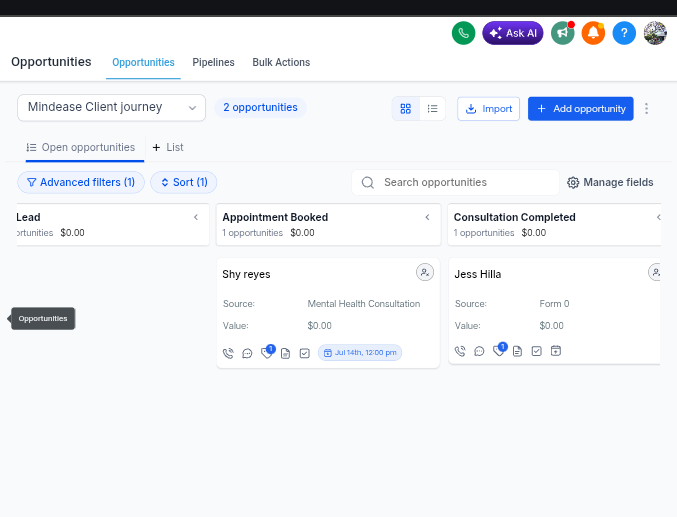Viewport: 677px width, 517px height.
Task: Open the Bulk Actions tab
Action: tap(281, 62)
